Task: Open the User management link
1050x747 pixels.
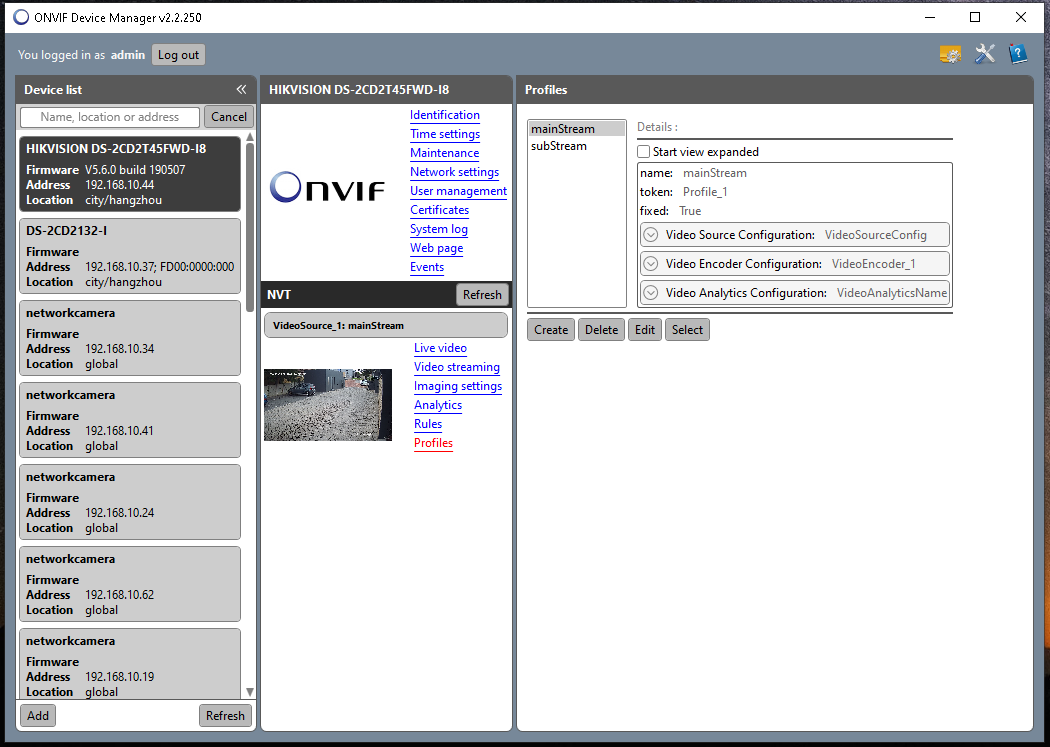Action: click(x=459, y=191)
